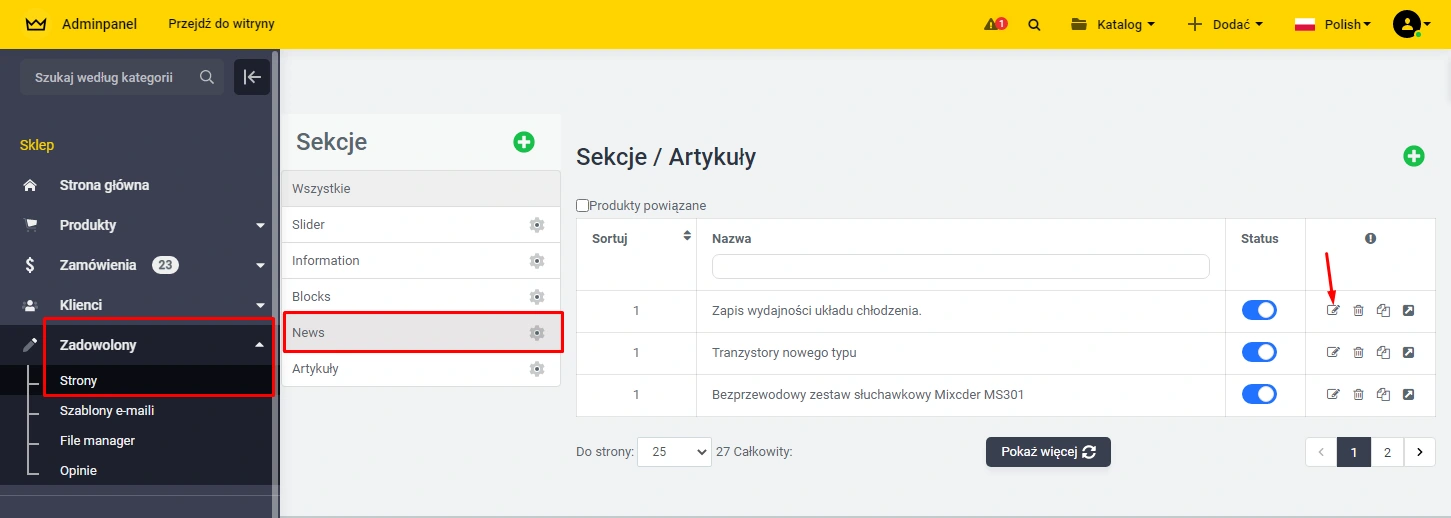Open Mixcder MS301 article external link icon

(x=1408, y=395)
